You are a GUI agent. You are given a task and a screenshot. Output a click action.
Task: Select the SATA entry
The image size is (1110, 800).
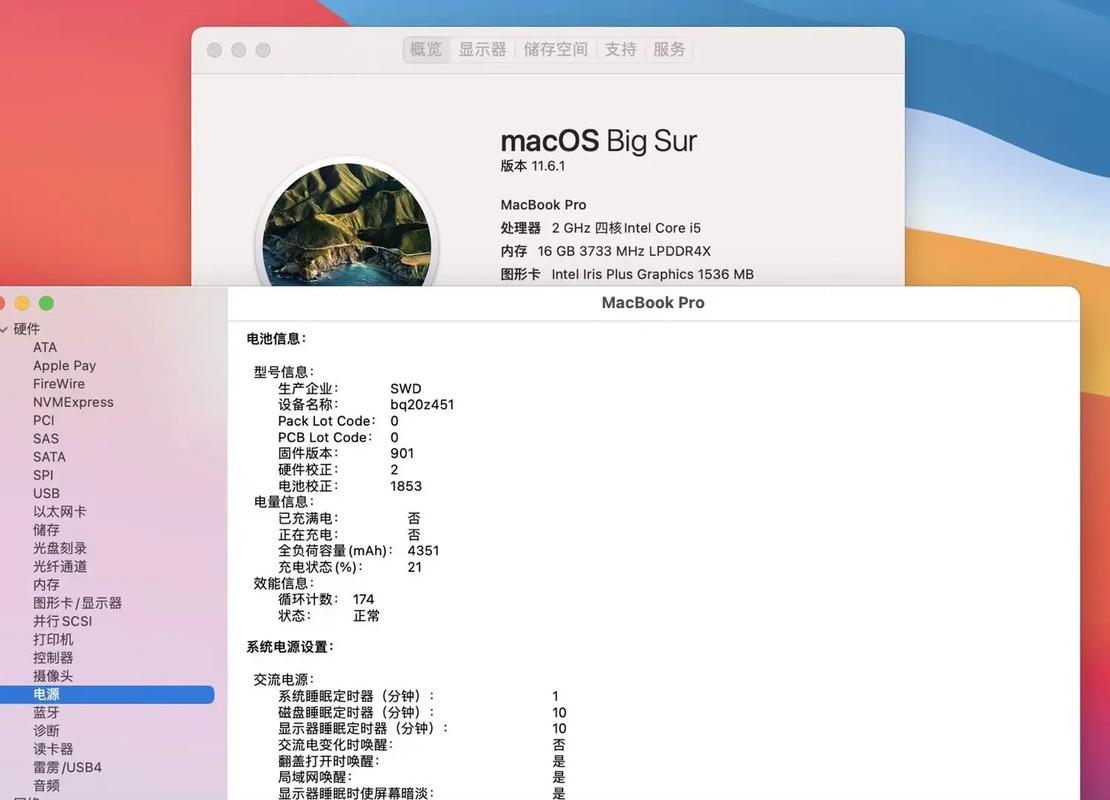pos(47,456)
